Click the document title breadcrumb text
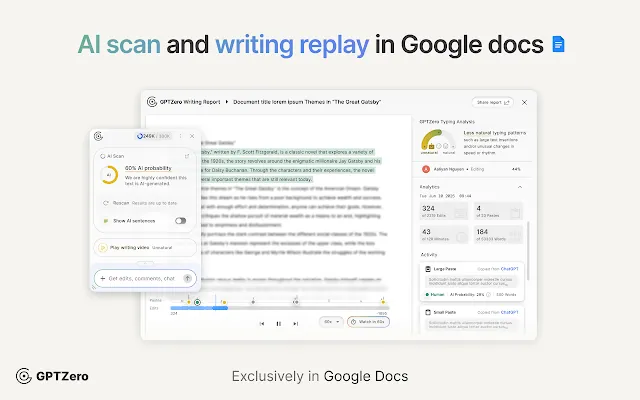The height and width of the screenshot is (400, 640). (307, 102)
